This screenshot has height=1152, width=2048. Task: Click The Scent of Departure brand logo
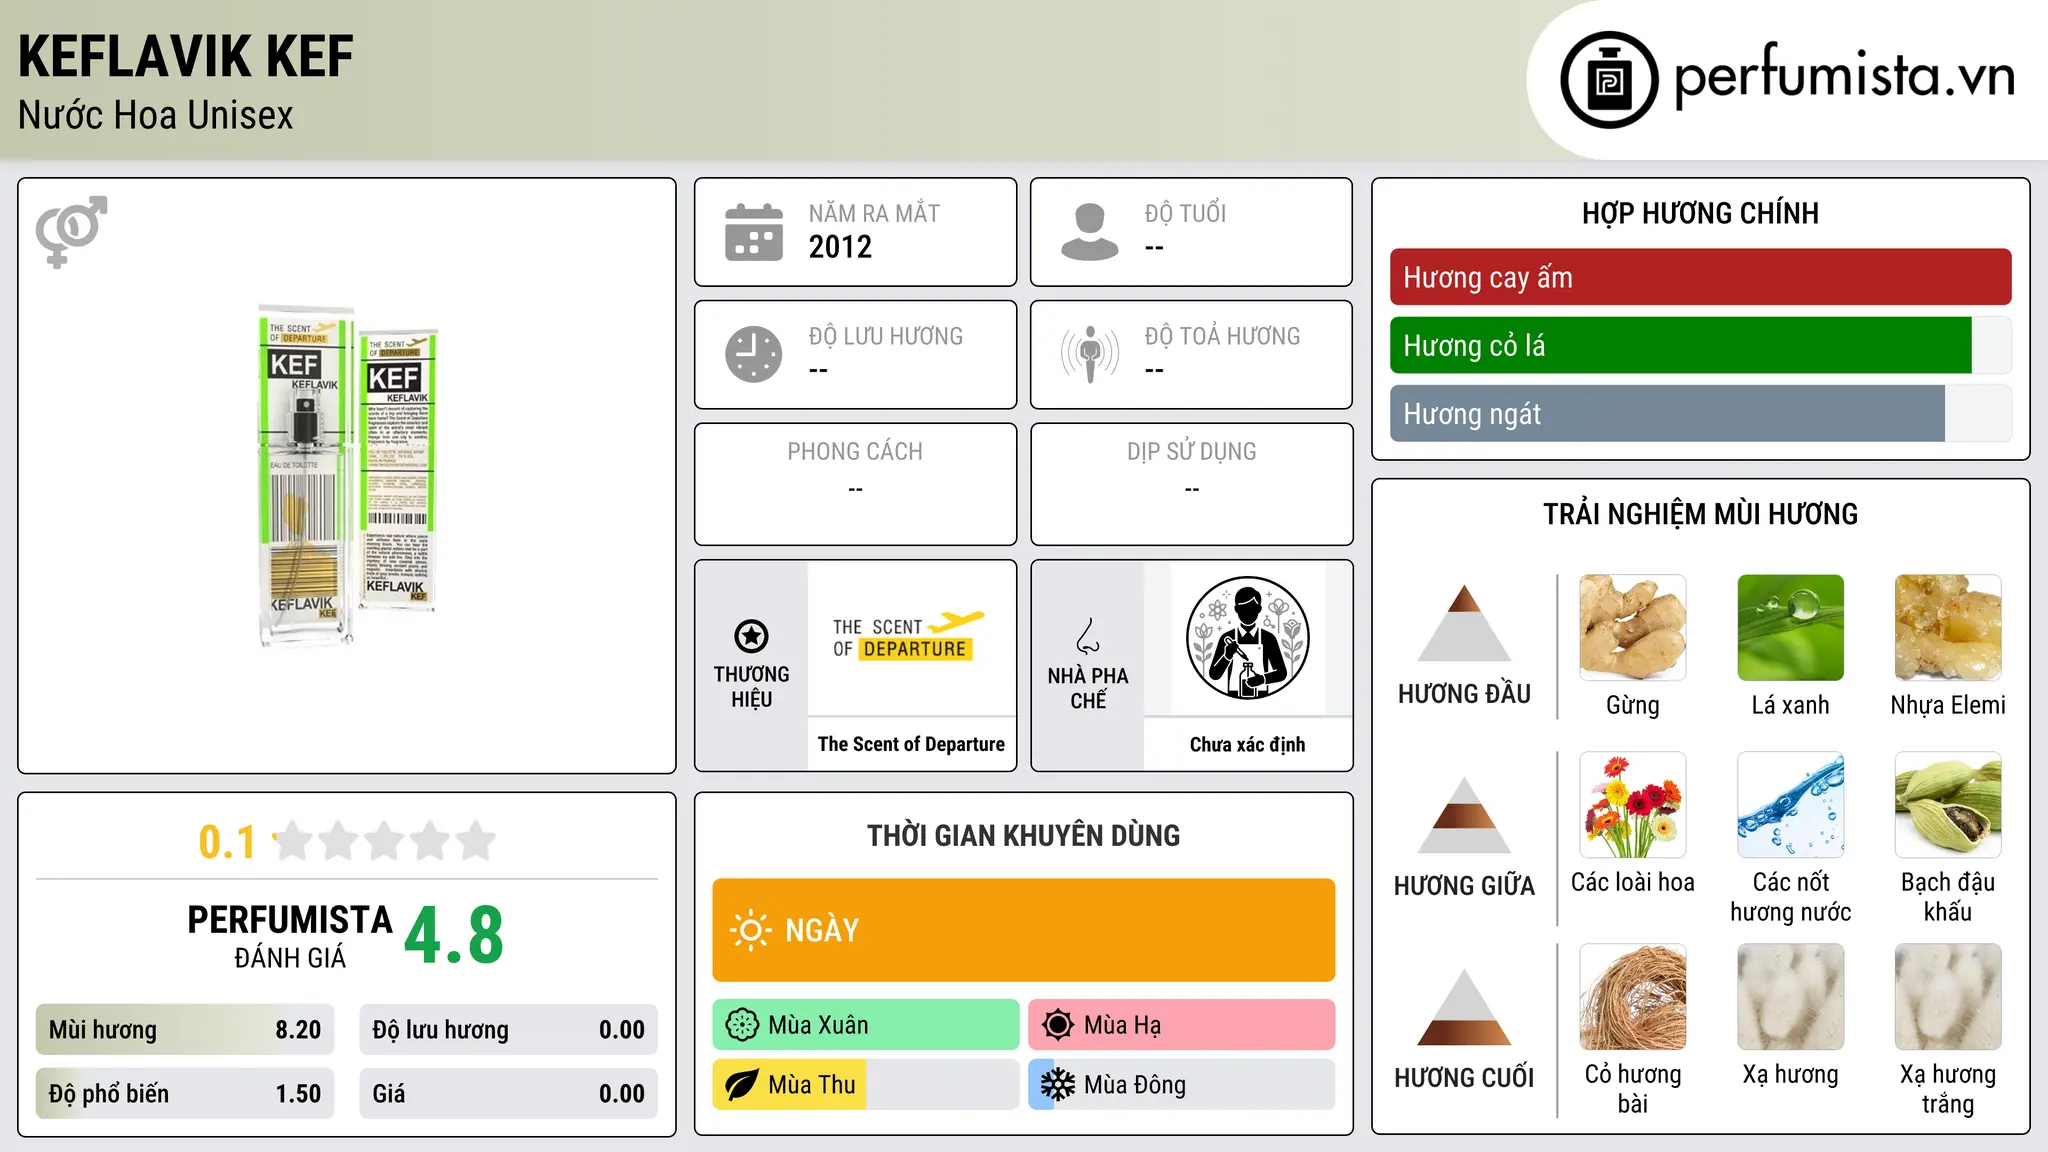pyautogui.click(x=911, y=637)
